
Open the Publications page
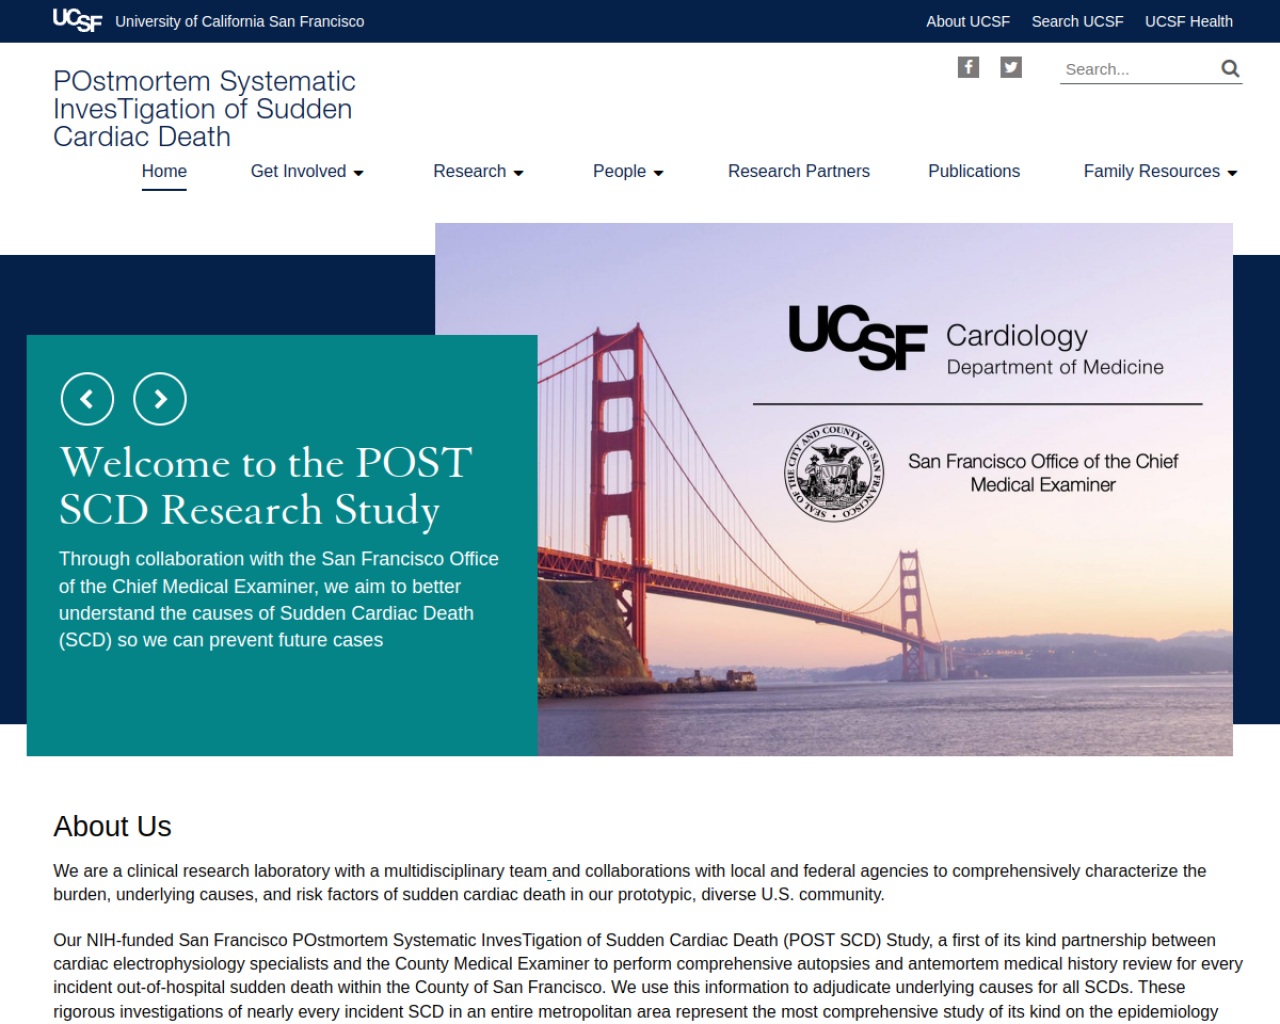pos(974,171)
